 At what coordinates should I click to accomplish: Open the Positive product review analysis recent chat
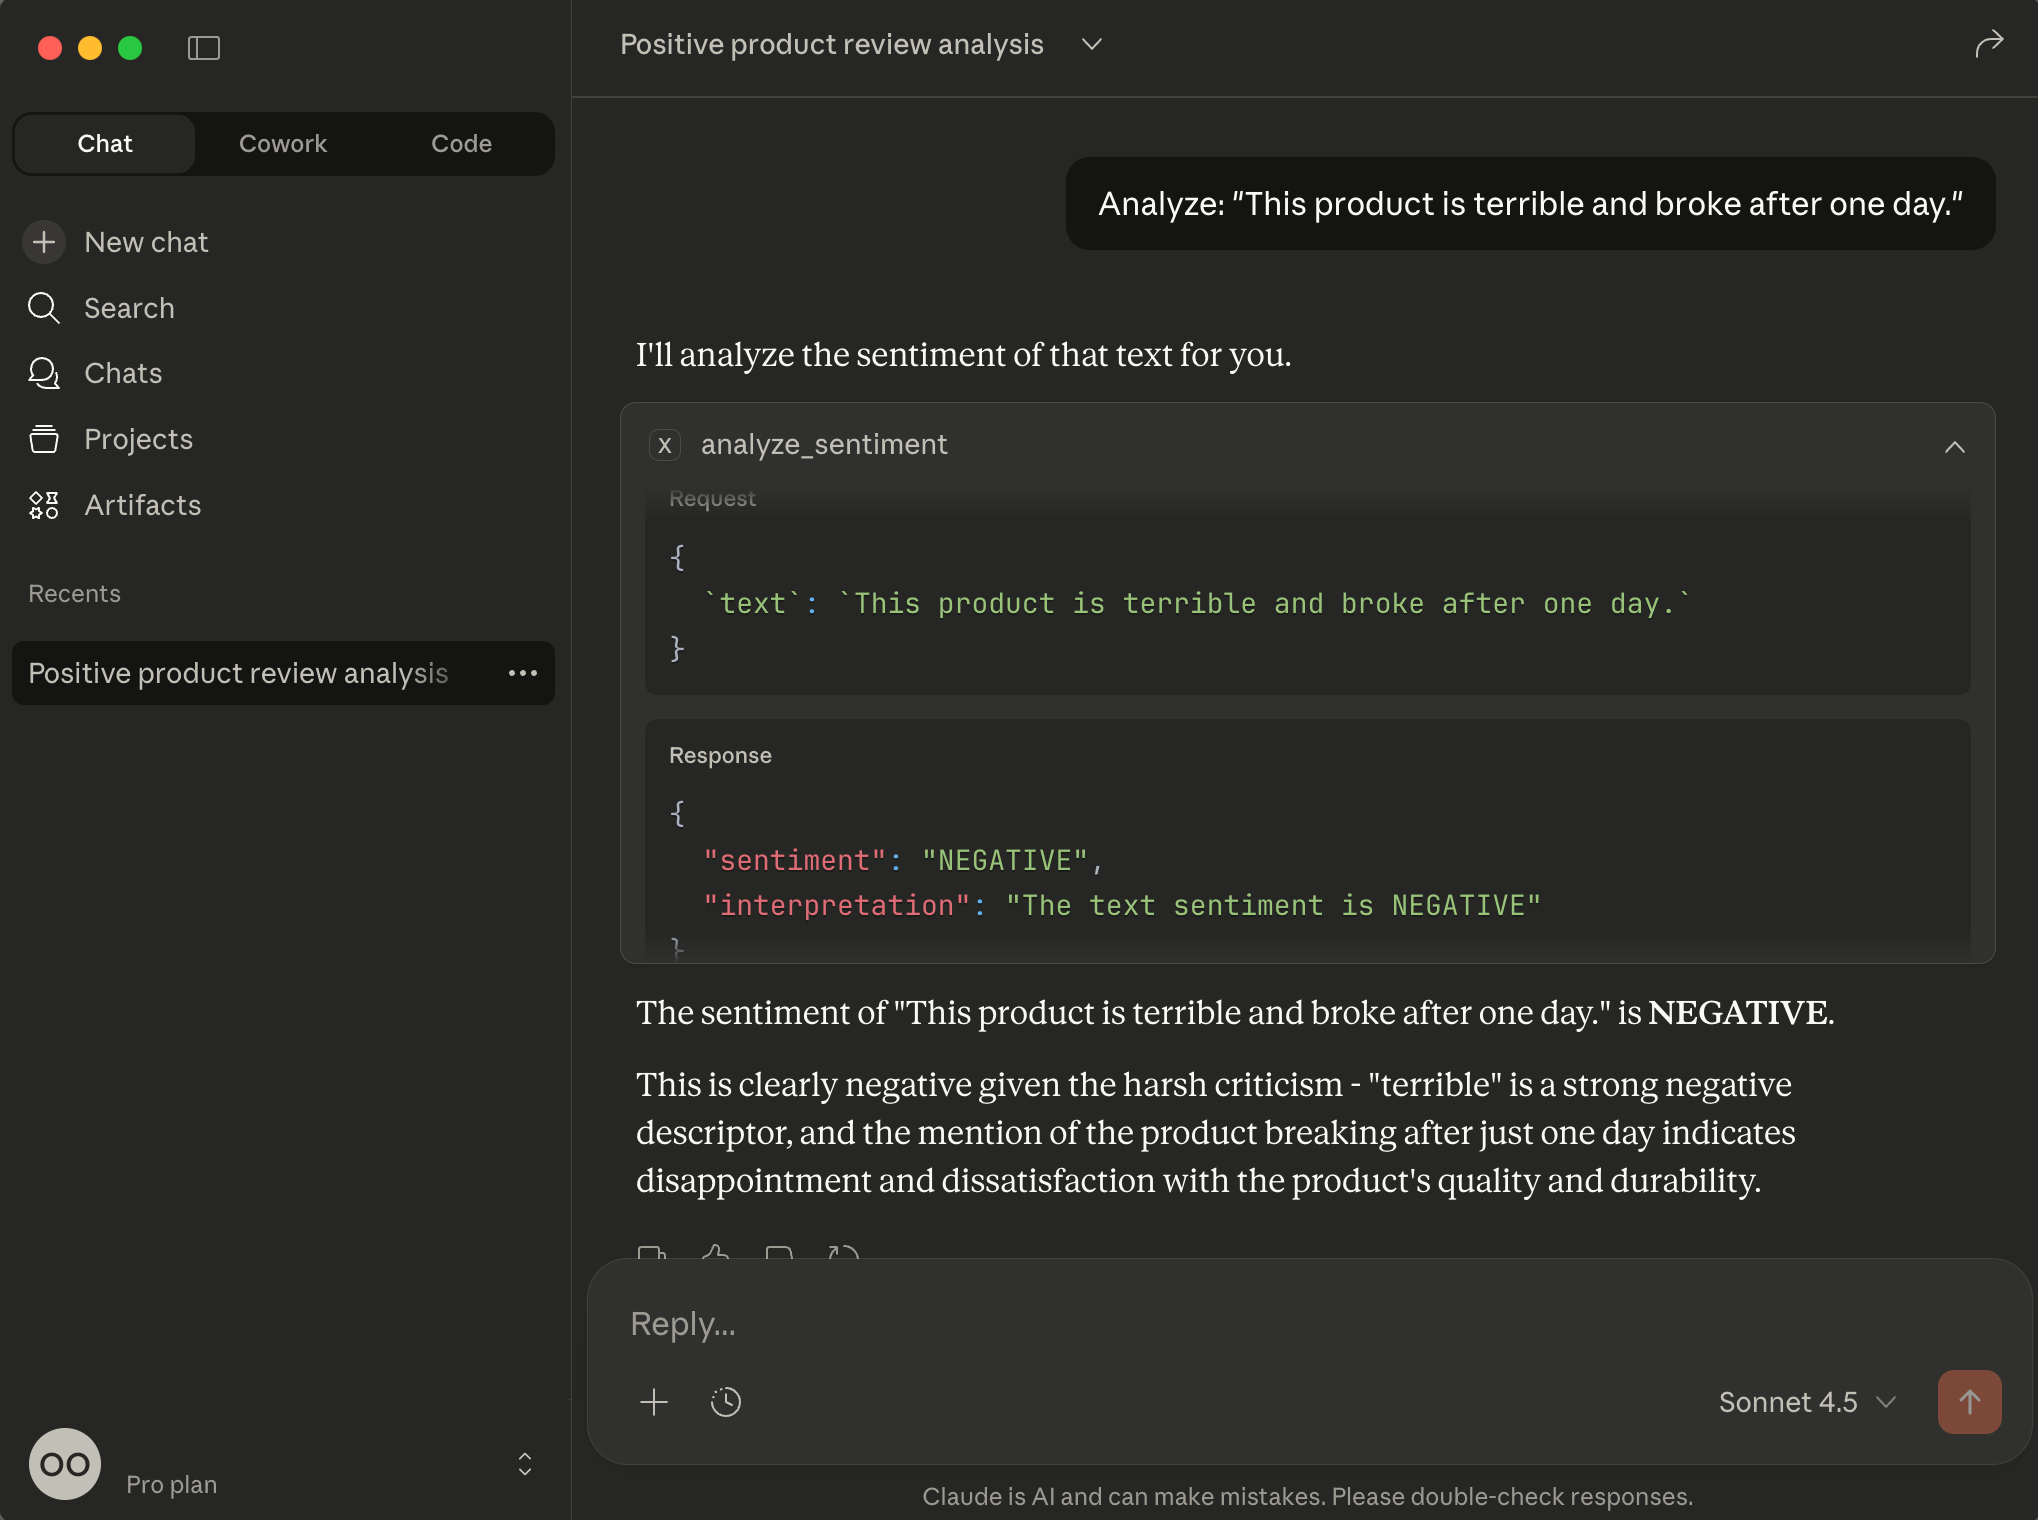pos(238,673)
